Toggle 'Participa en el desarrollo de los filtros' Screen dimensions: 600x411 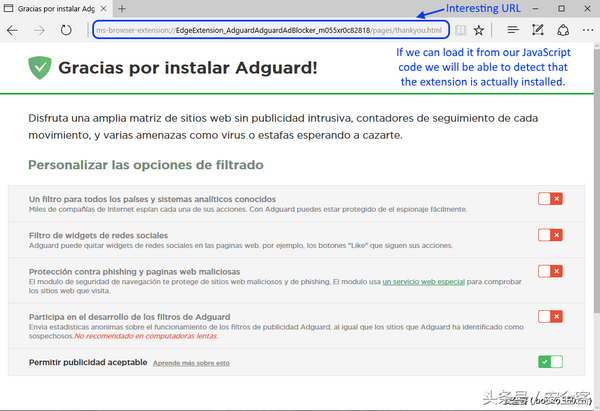pos(550,317)
